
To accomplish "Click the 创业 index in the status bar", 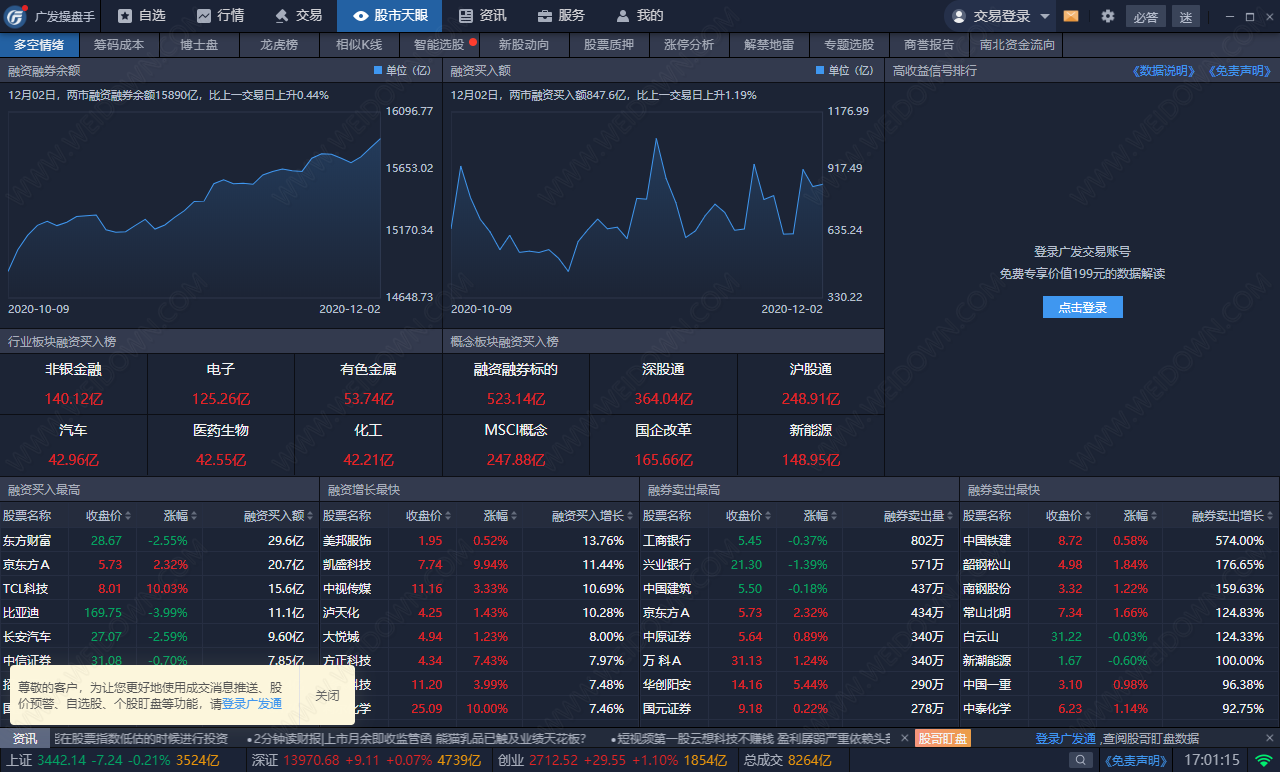I will (612, 760).
